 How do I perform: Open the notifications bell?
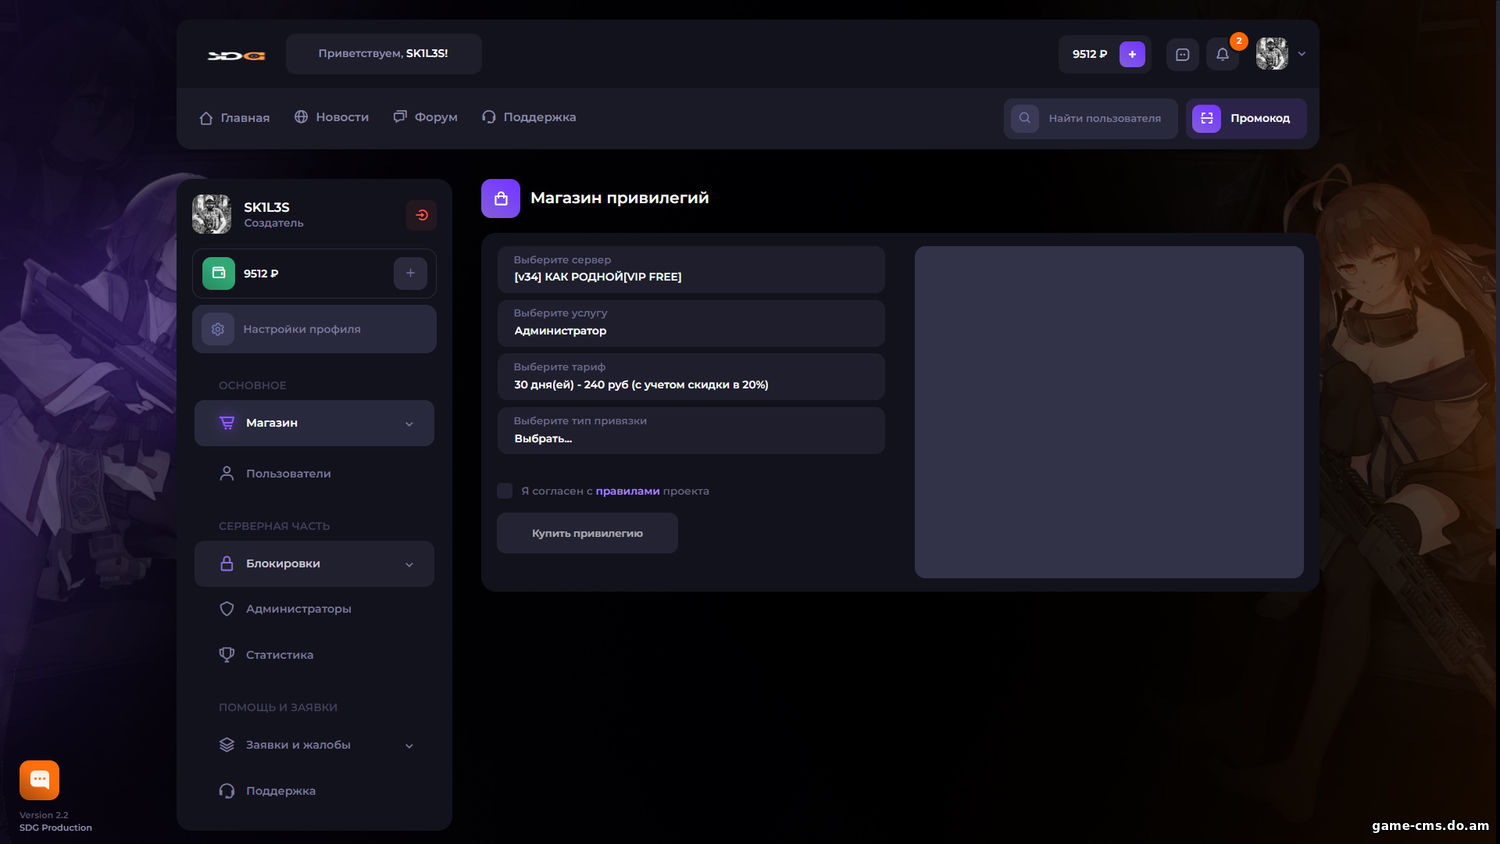[x=1222, y=54]
